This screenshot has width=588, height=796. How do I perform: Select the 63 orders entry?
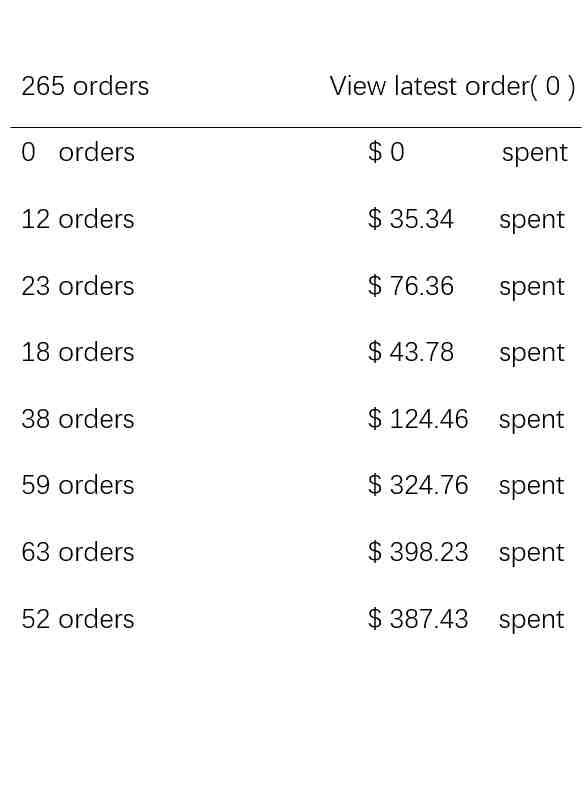coord(78,552)
